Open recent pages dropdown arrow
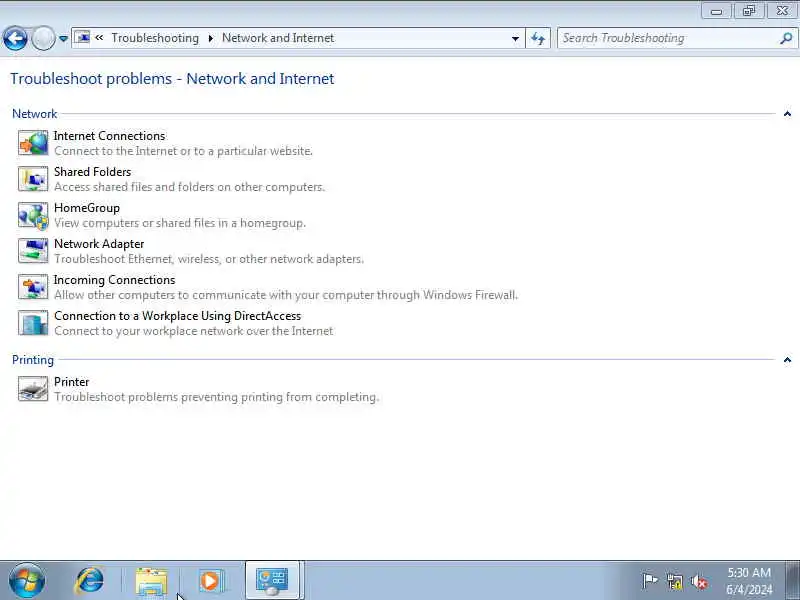 63,38
